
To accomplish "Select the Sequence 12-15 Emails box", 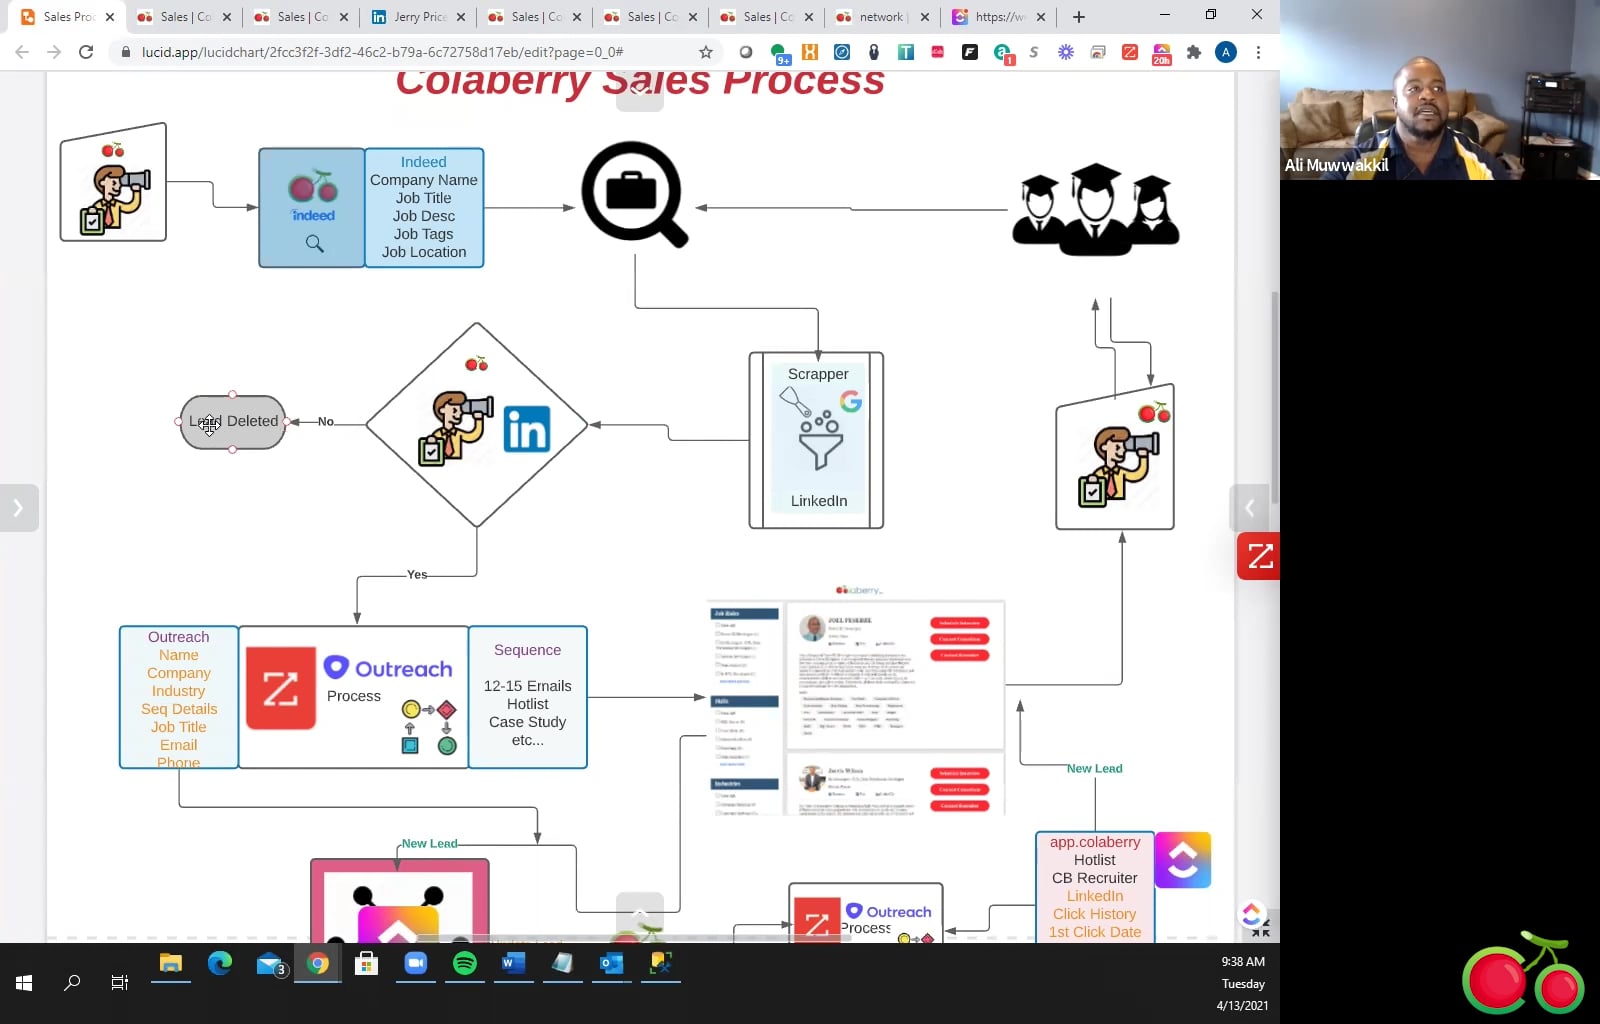I will tap(528, 697).
